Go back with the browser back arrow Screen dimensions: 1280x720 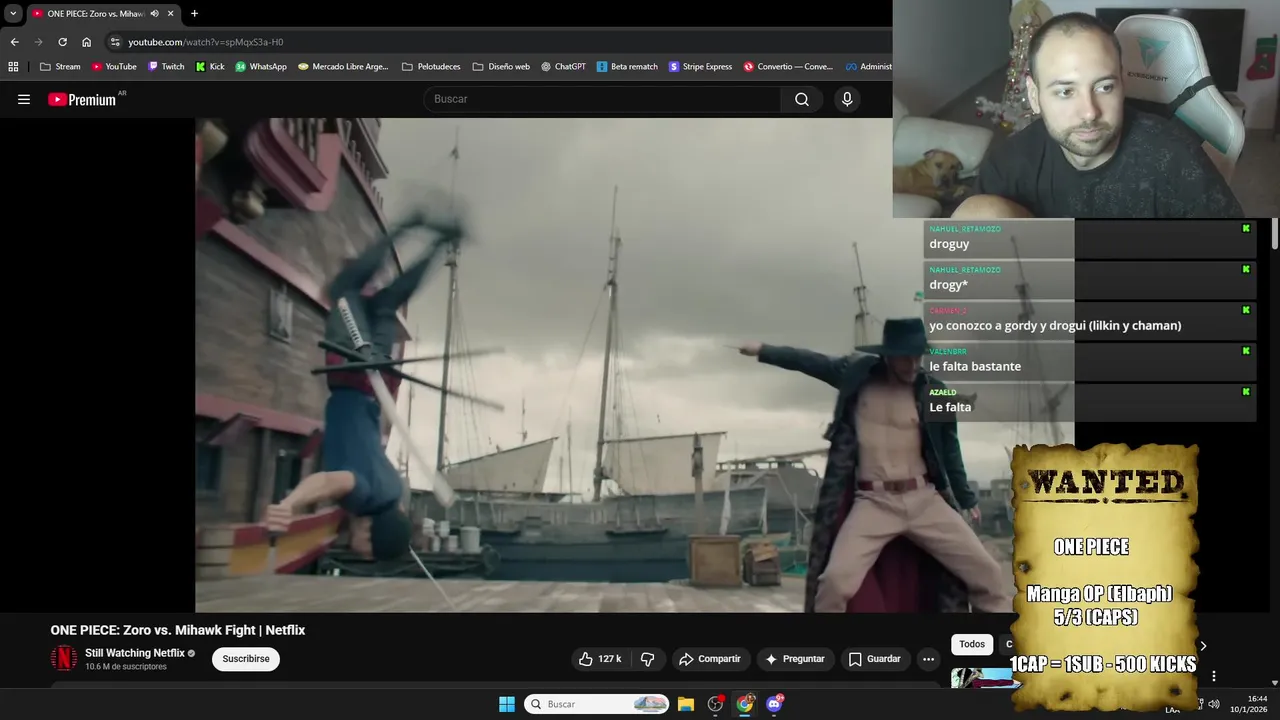[14, 42]
